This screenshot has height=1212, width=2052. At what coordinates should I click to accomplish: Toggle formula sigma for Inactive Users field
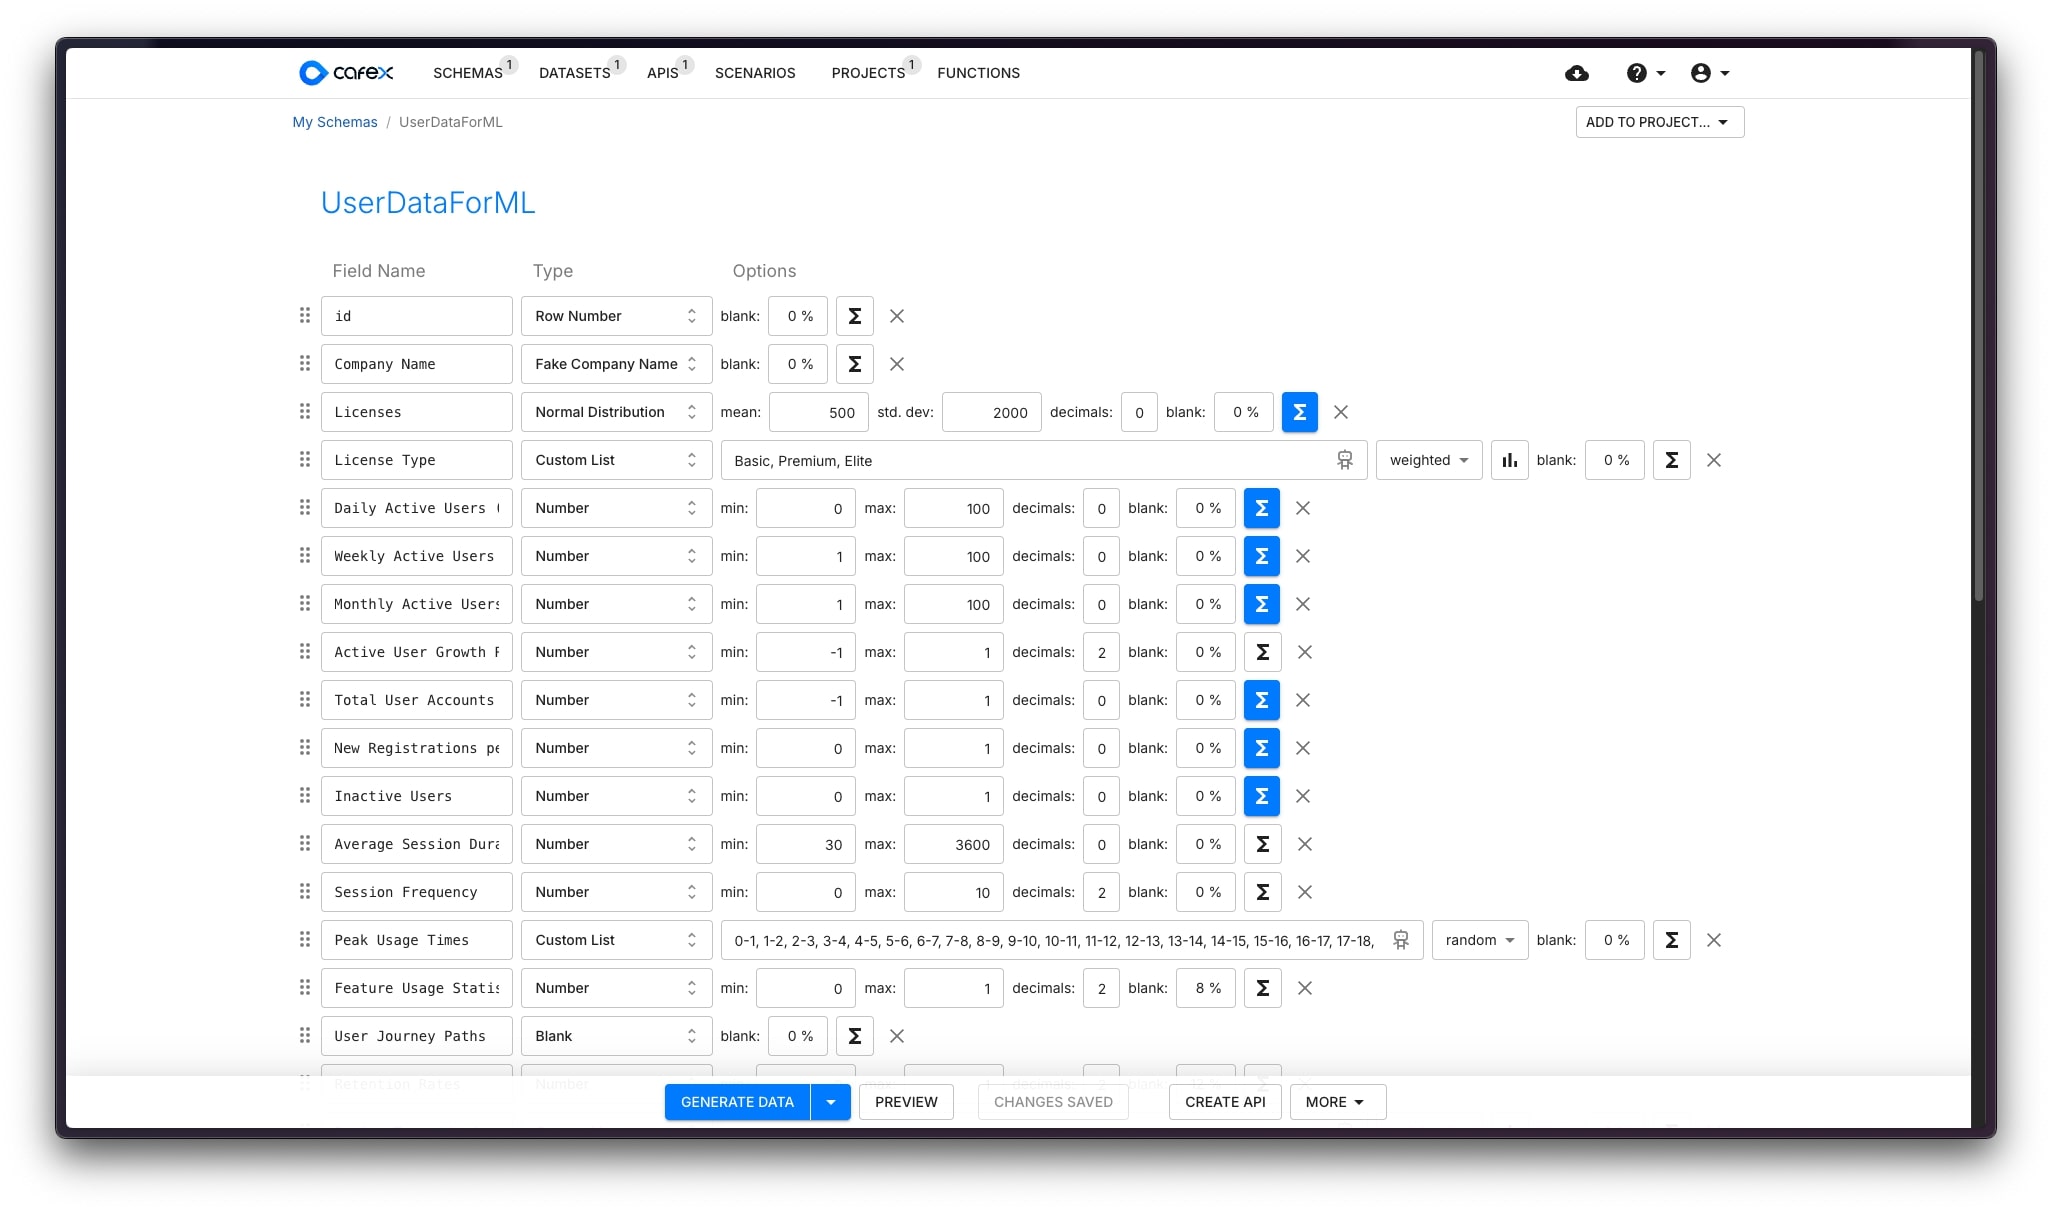tap(1261, 796)
